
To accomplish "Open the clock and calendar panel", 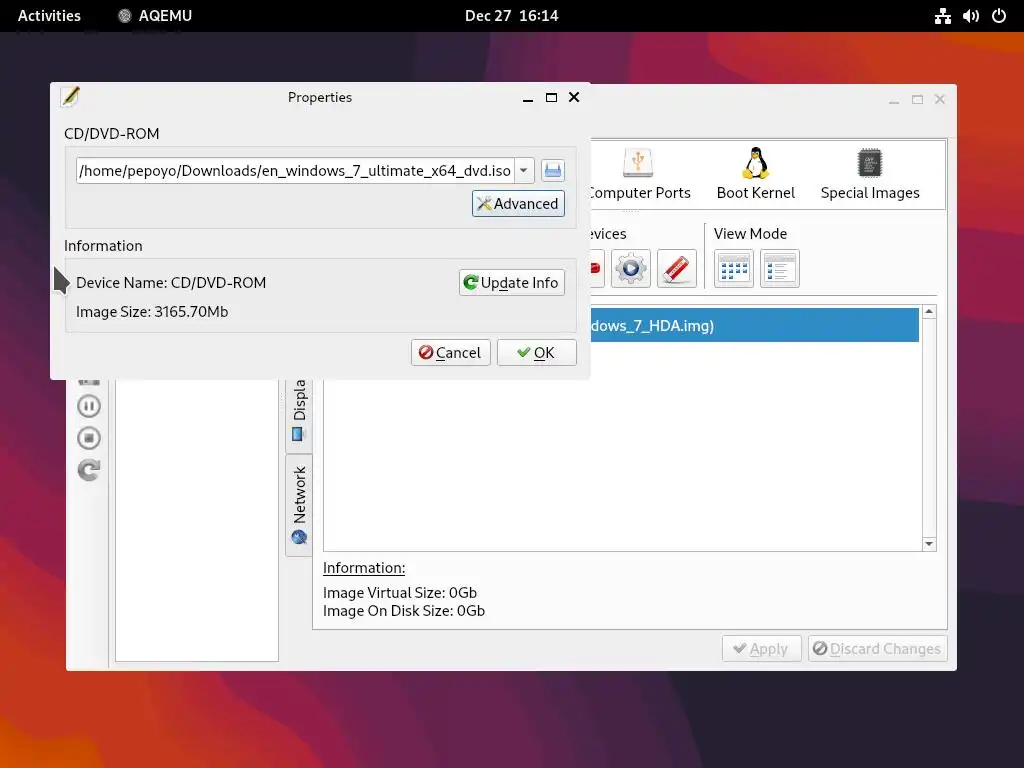I will pyautogui.click(x=511, y=16).
